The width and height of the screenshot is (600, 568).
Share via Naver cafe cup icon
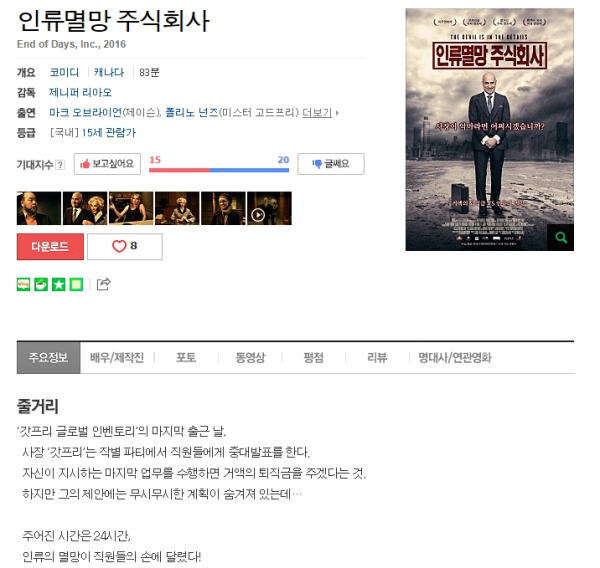tap(41, 284)
